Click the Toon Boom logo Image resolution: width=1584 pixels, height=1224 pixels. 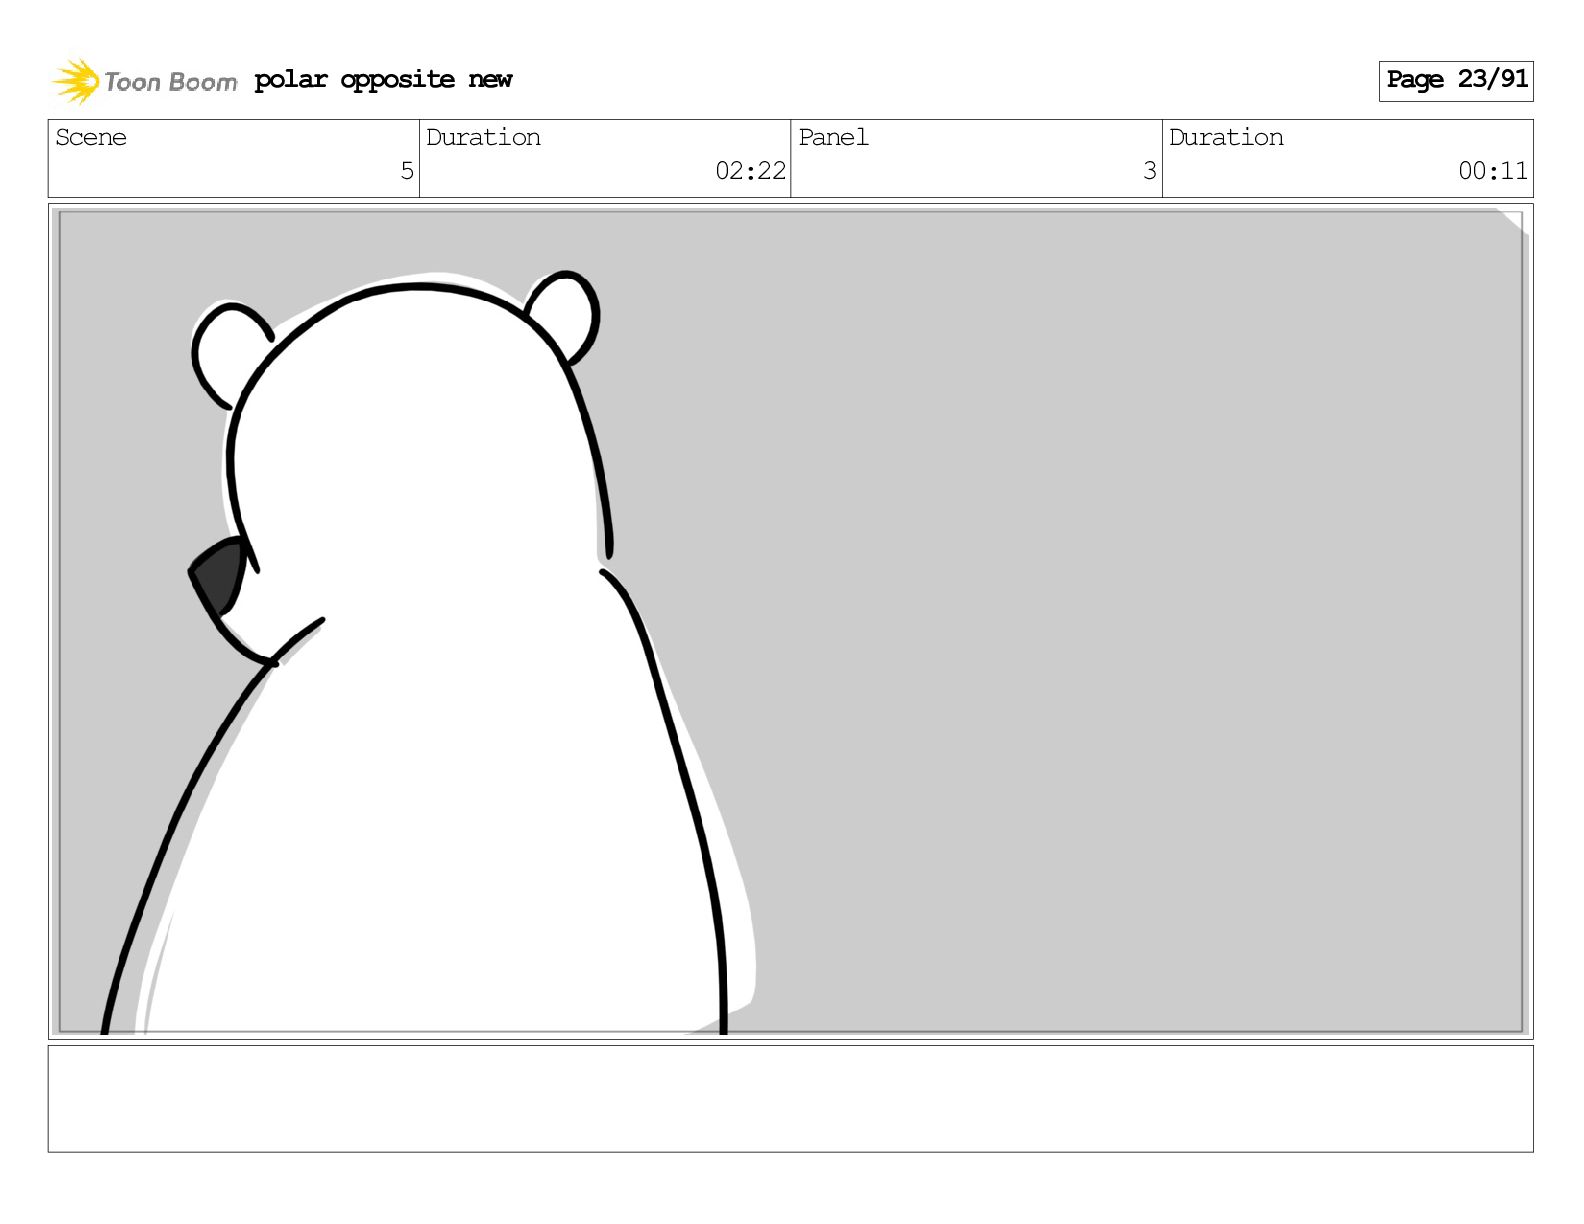click(x=144, y=81)
